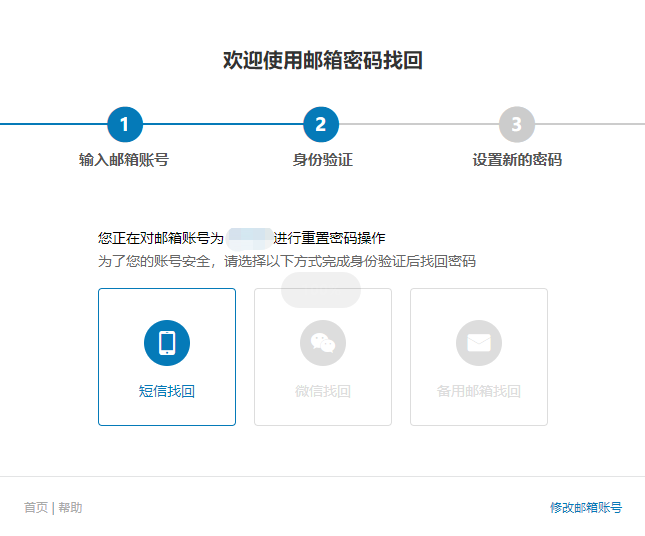Open the 帮助 link in footer
This screenshot has height=536, width=645.
click(70, 508)
